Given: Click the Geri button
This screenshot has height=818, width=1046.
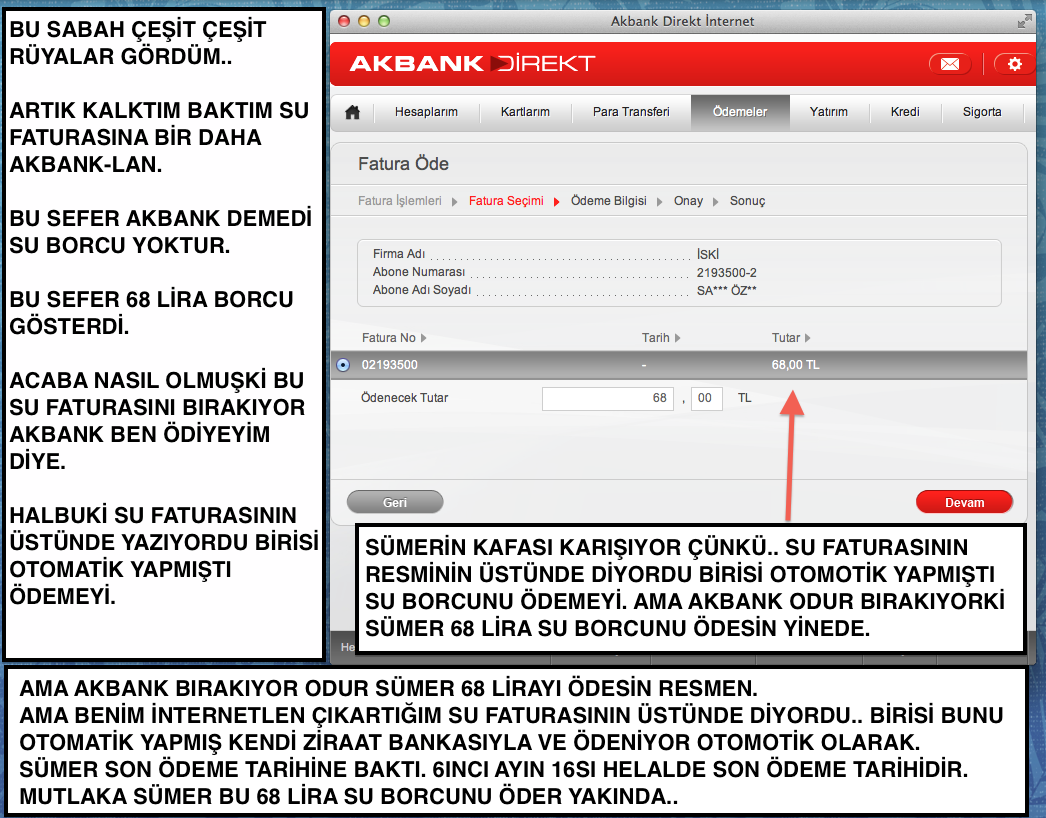Looking at the screenshot, I should [x=395, y=502].
